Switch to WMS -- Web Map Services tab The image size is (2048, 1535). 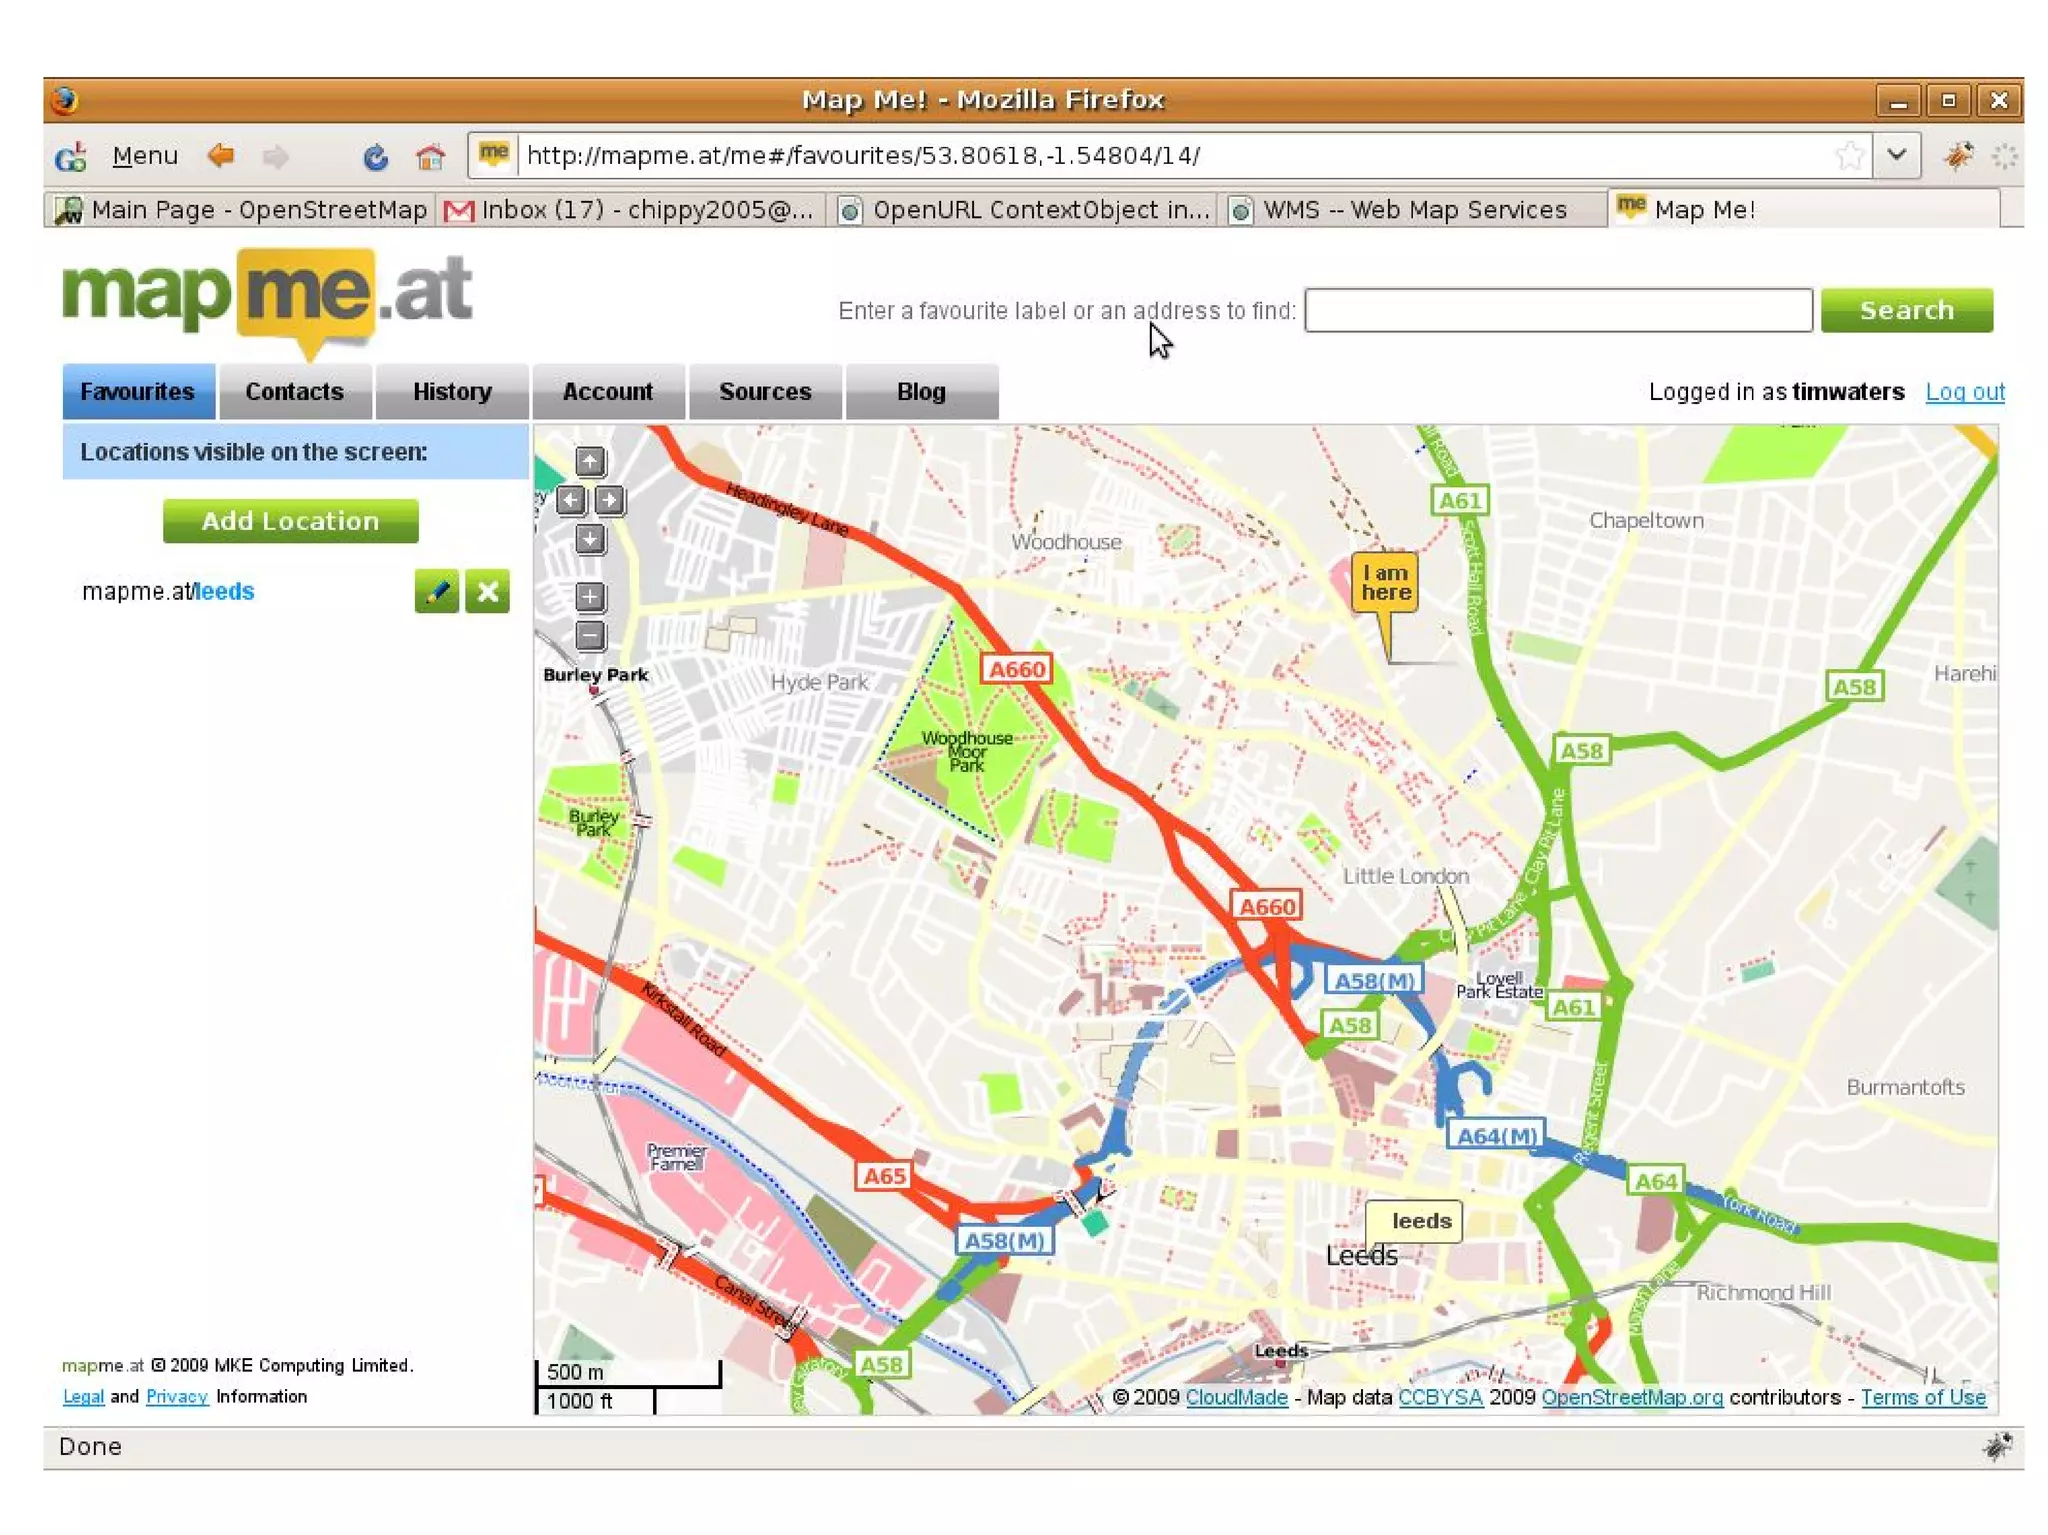pyautogui.click(x=1413, y=210)
